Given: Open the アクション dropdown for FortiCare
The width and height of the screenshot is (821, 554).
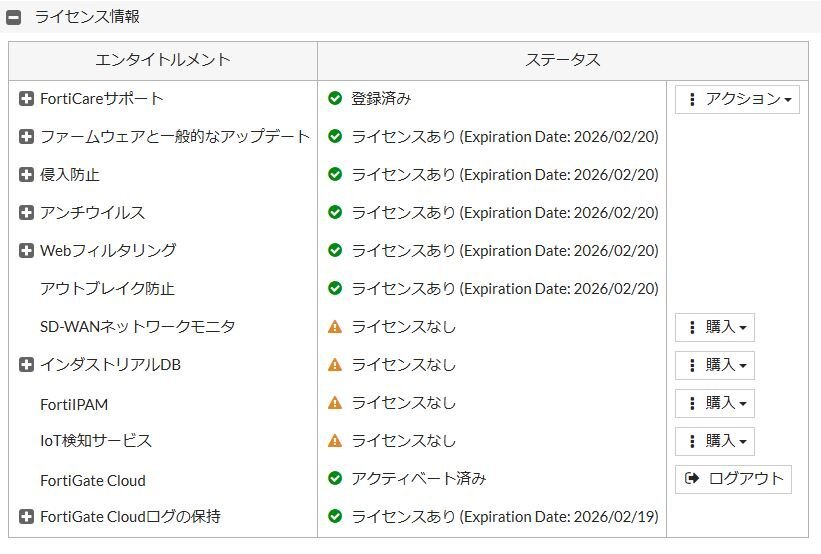Looking at the screenshot, I should 737,99.
